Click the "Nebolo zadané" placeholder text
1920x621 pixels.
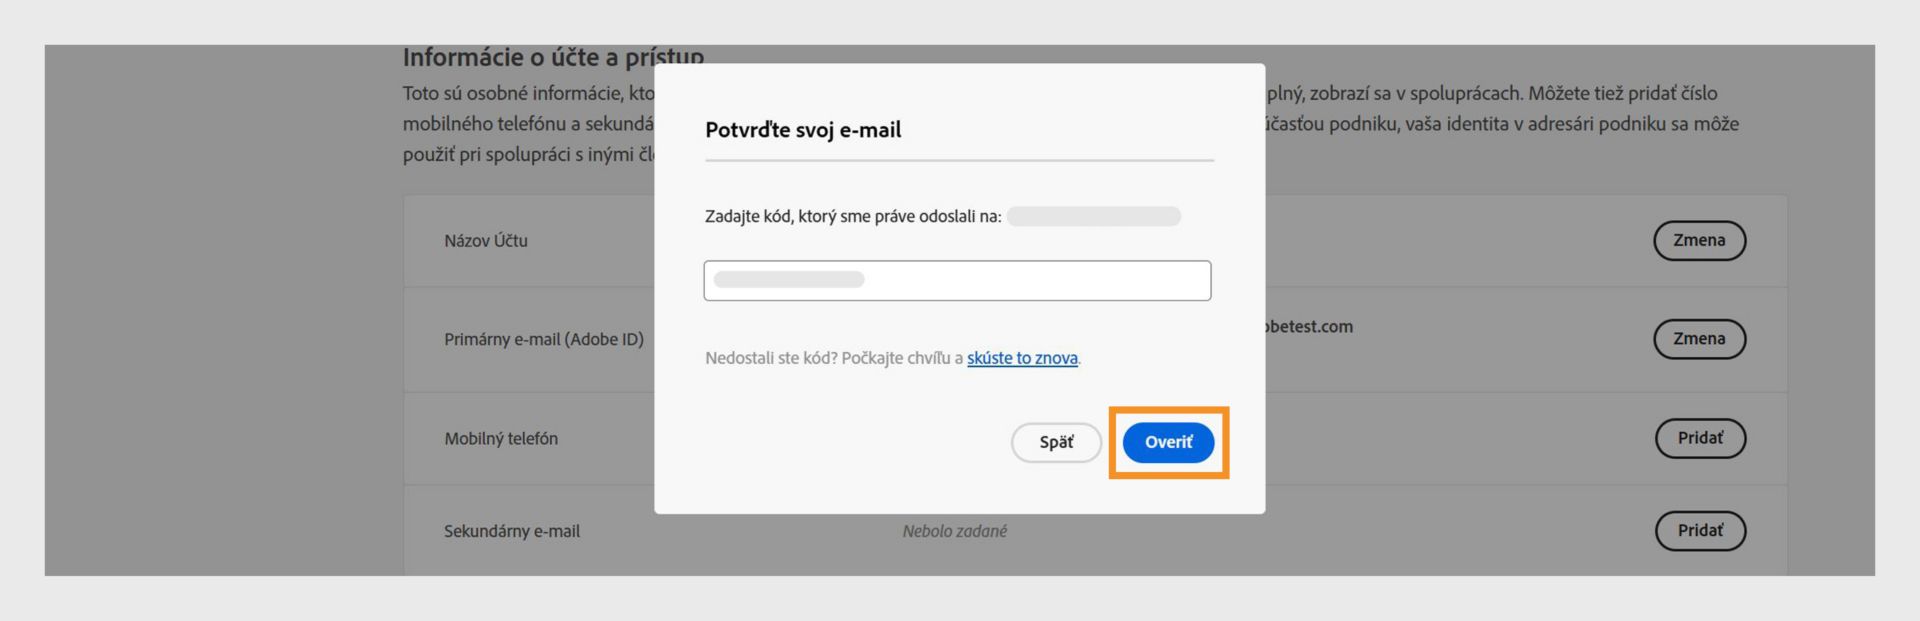coord(954,531)
